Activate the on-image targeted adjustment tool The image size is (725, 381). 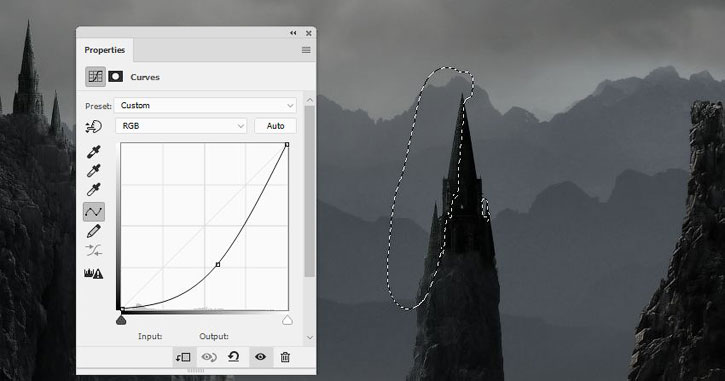[94, 126]
